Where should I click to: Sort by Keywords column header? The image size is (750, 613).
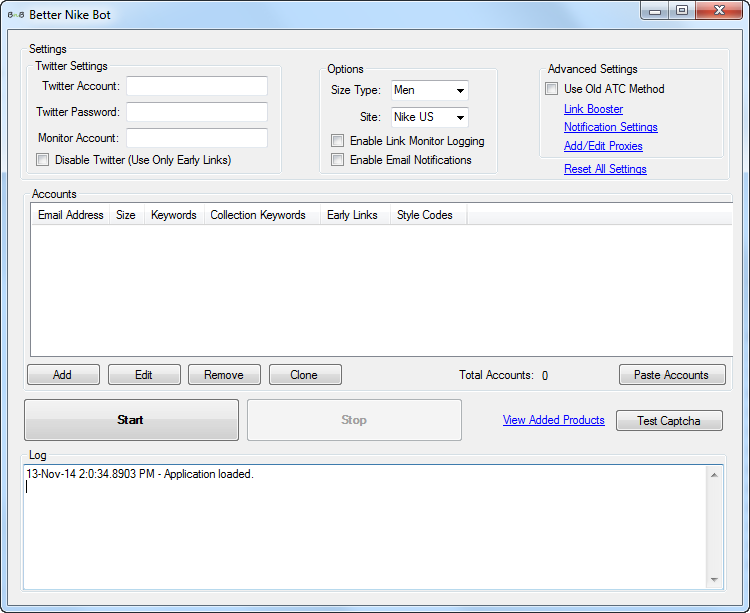pyautogui.click(x=174, y=215)
